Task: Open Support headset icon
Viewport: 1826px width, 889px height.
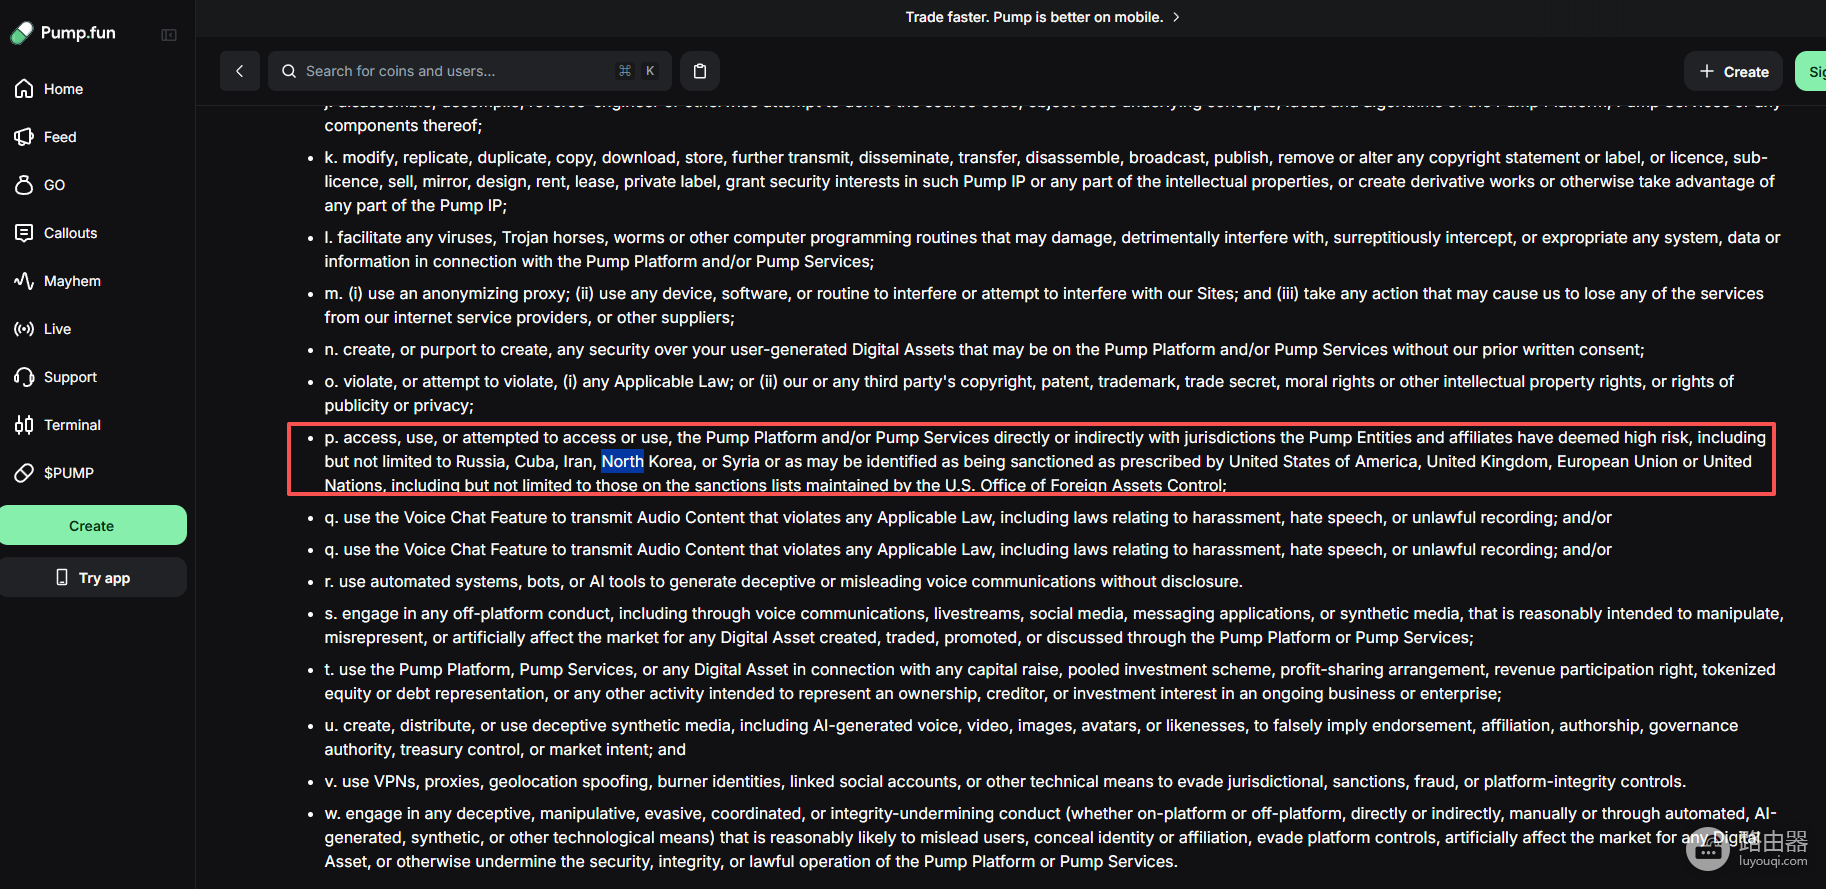Action: 24,377
